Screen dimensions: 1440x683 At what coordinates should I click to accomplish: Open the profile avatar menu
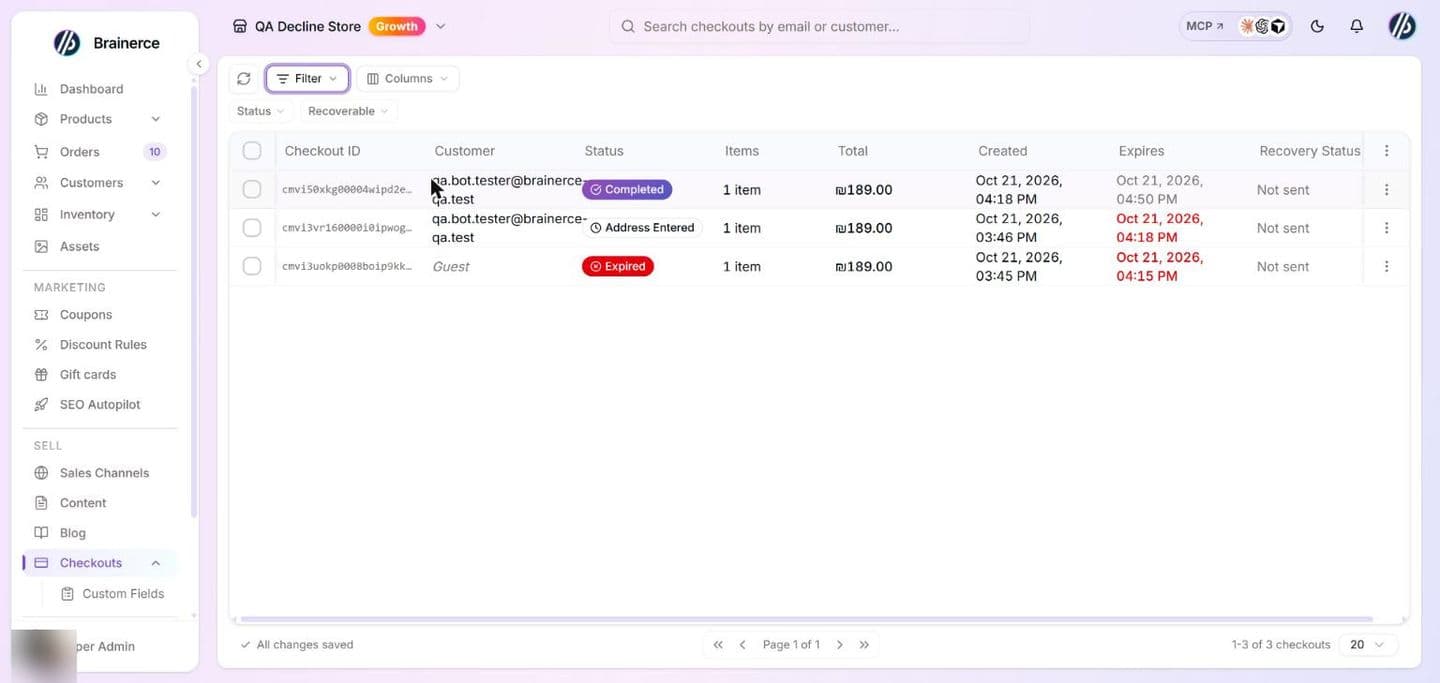[1402, 26]
